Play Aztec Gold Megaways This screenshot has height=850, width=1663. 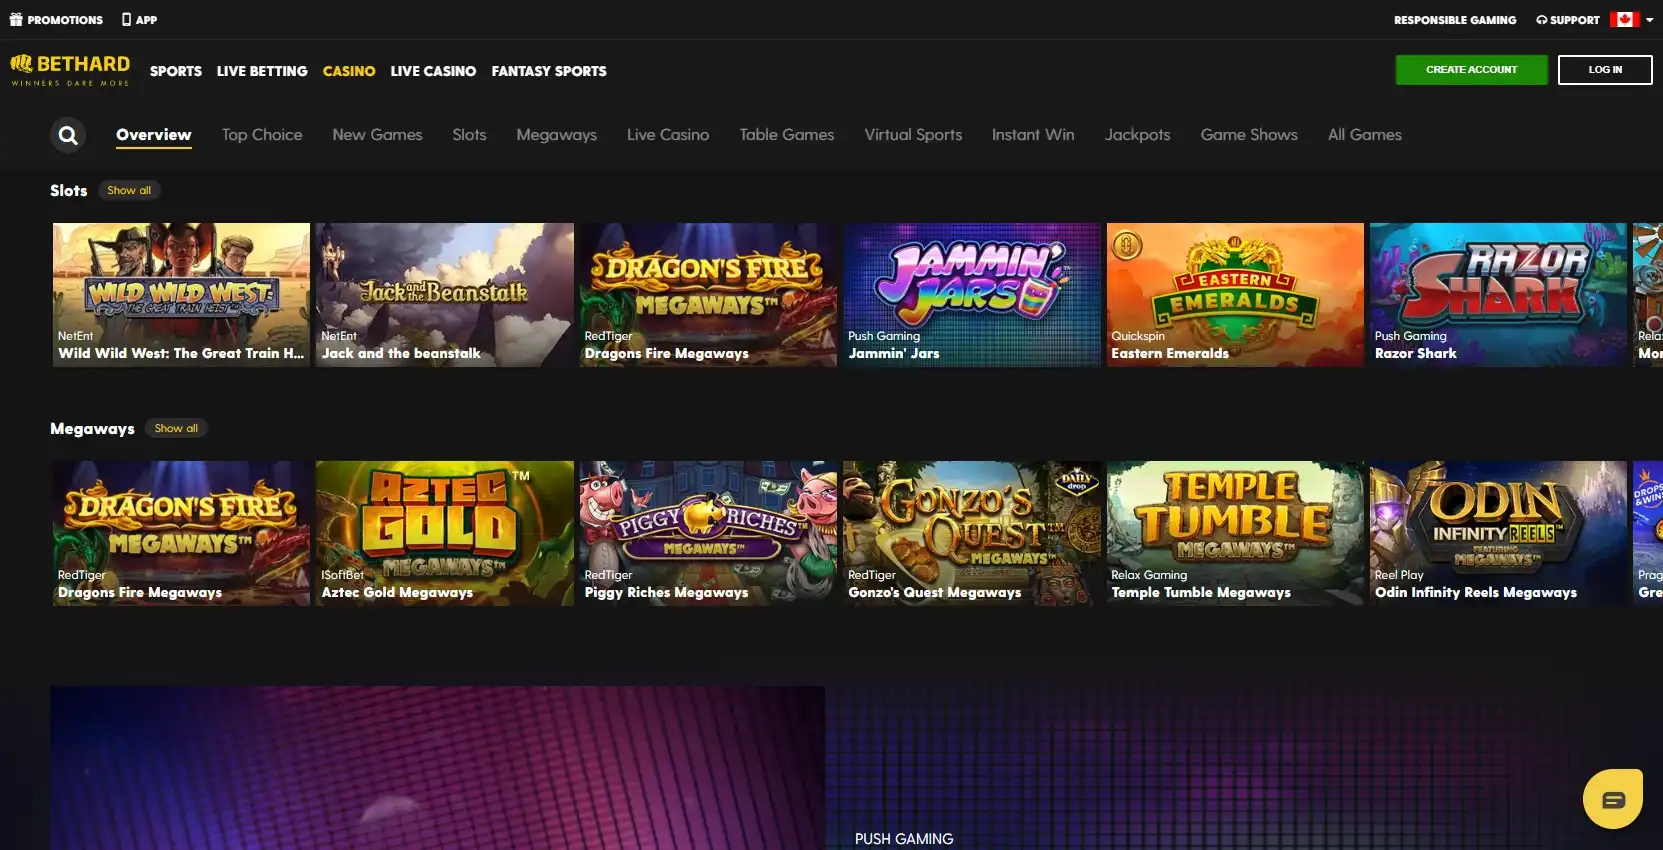pyautogui.click(x=444, y=532)
